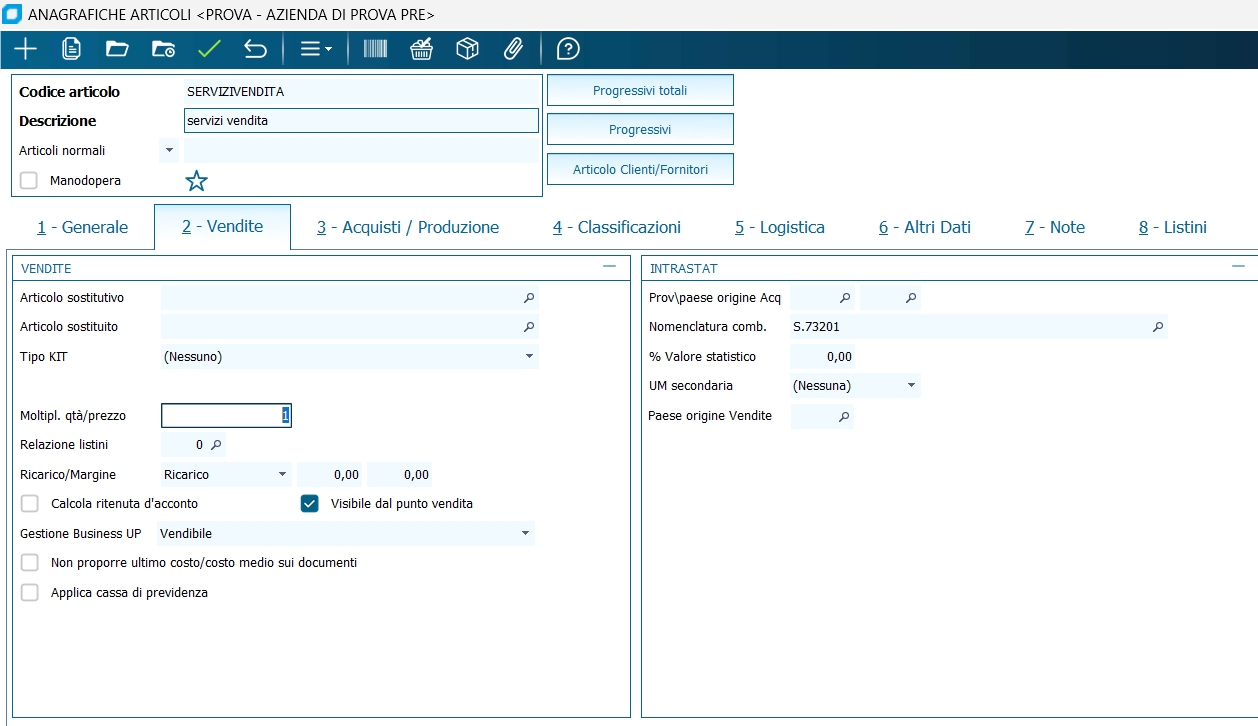Open the 5 - Logistica tab

(x=779, y=228)
